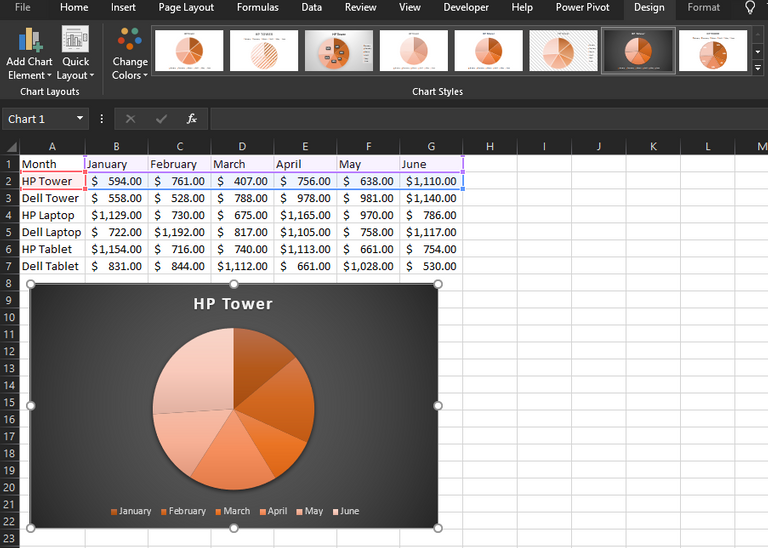768x548 pixels.
Task: Click the formula bar options dots
Action: point(101,119)
